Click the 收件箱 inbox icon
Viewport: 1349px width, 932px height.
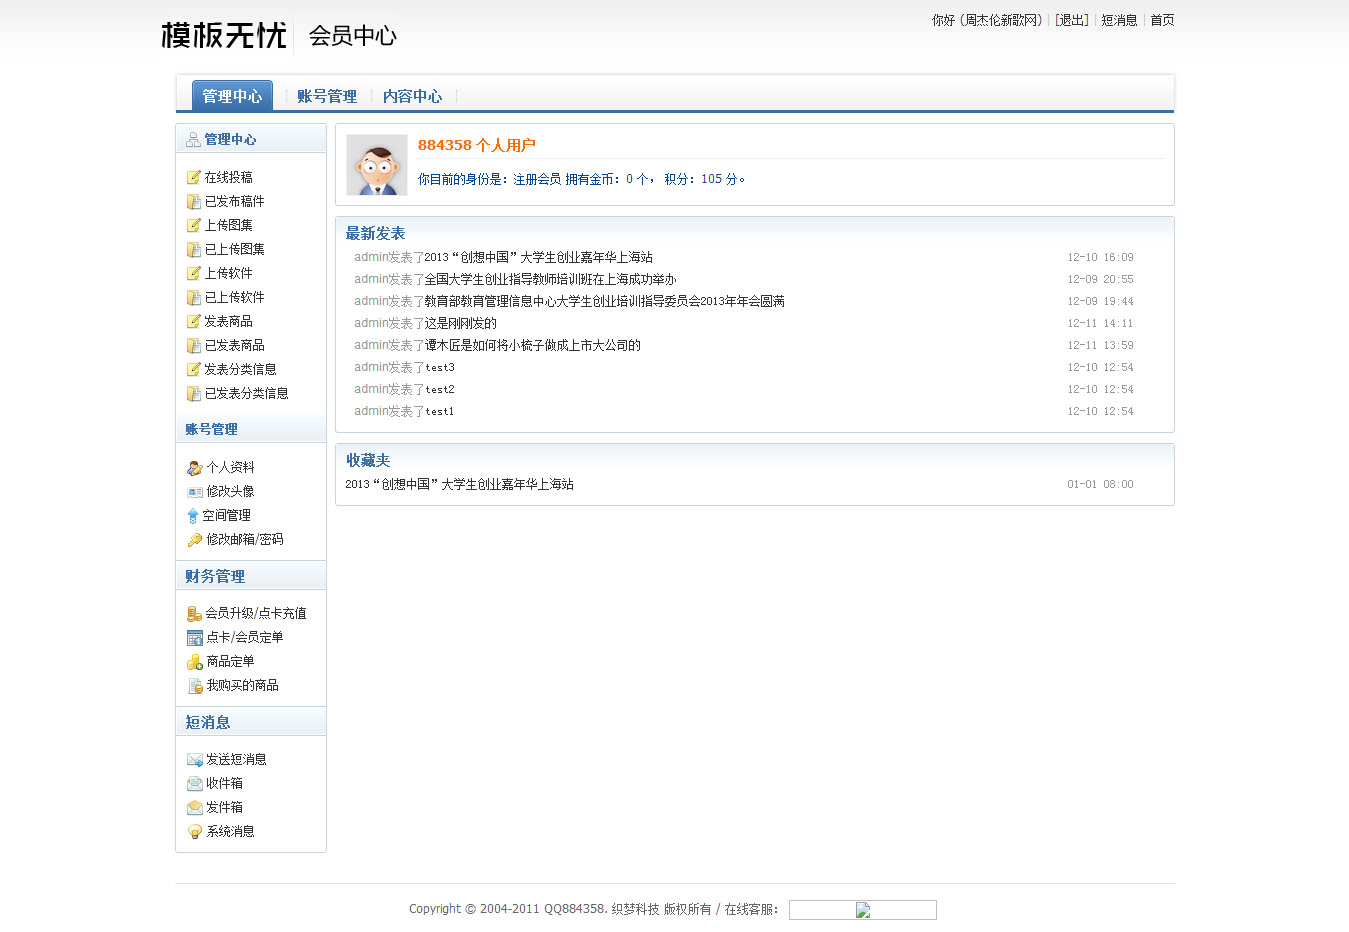pyautogui.click(x=195, y=784)
